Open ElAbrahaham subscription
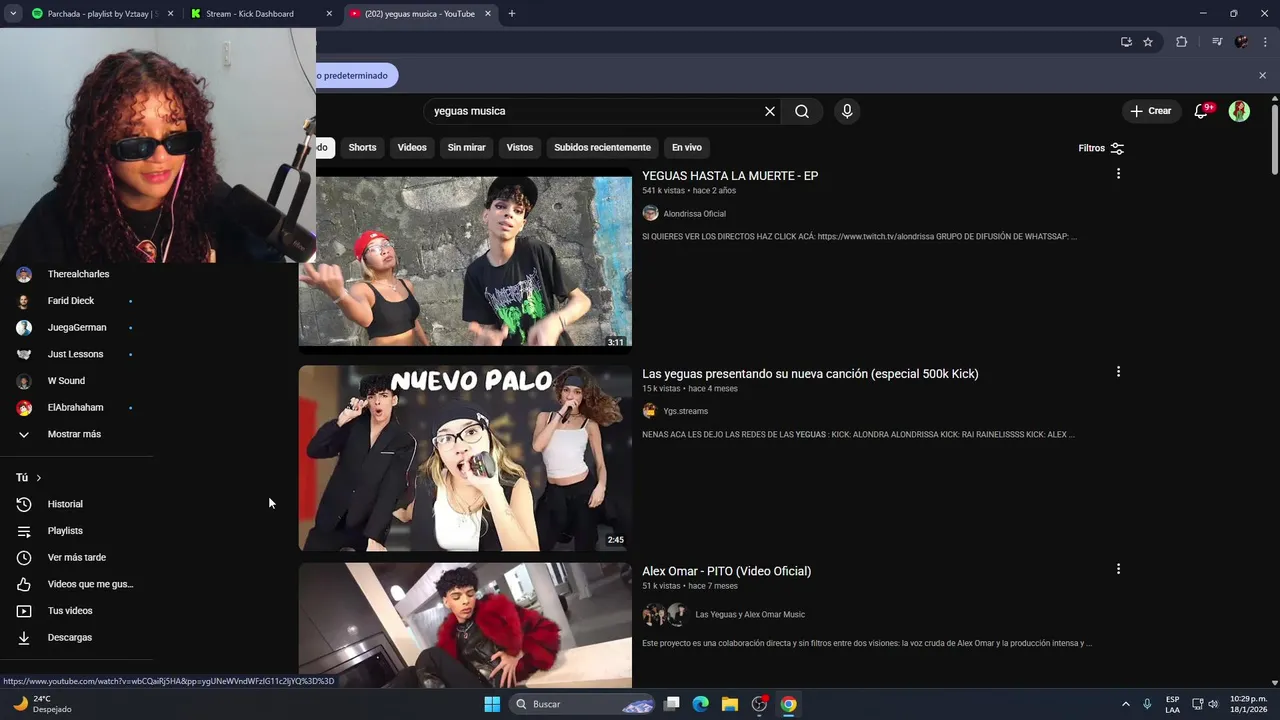This screenshot has width=1280, height=720. (76, 407)
